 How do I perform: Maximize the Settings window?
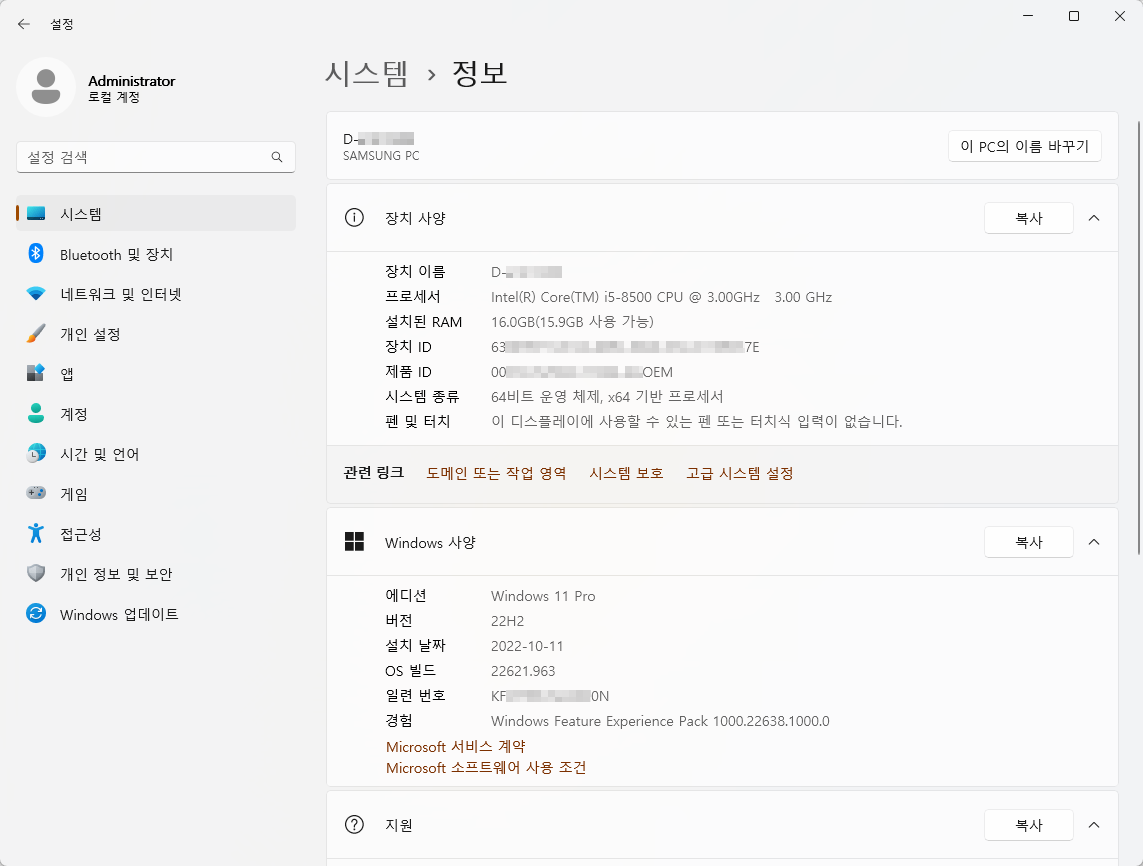tap(1074, 16)
